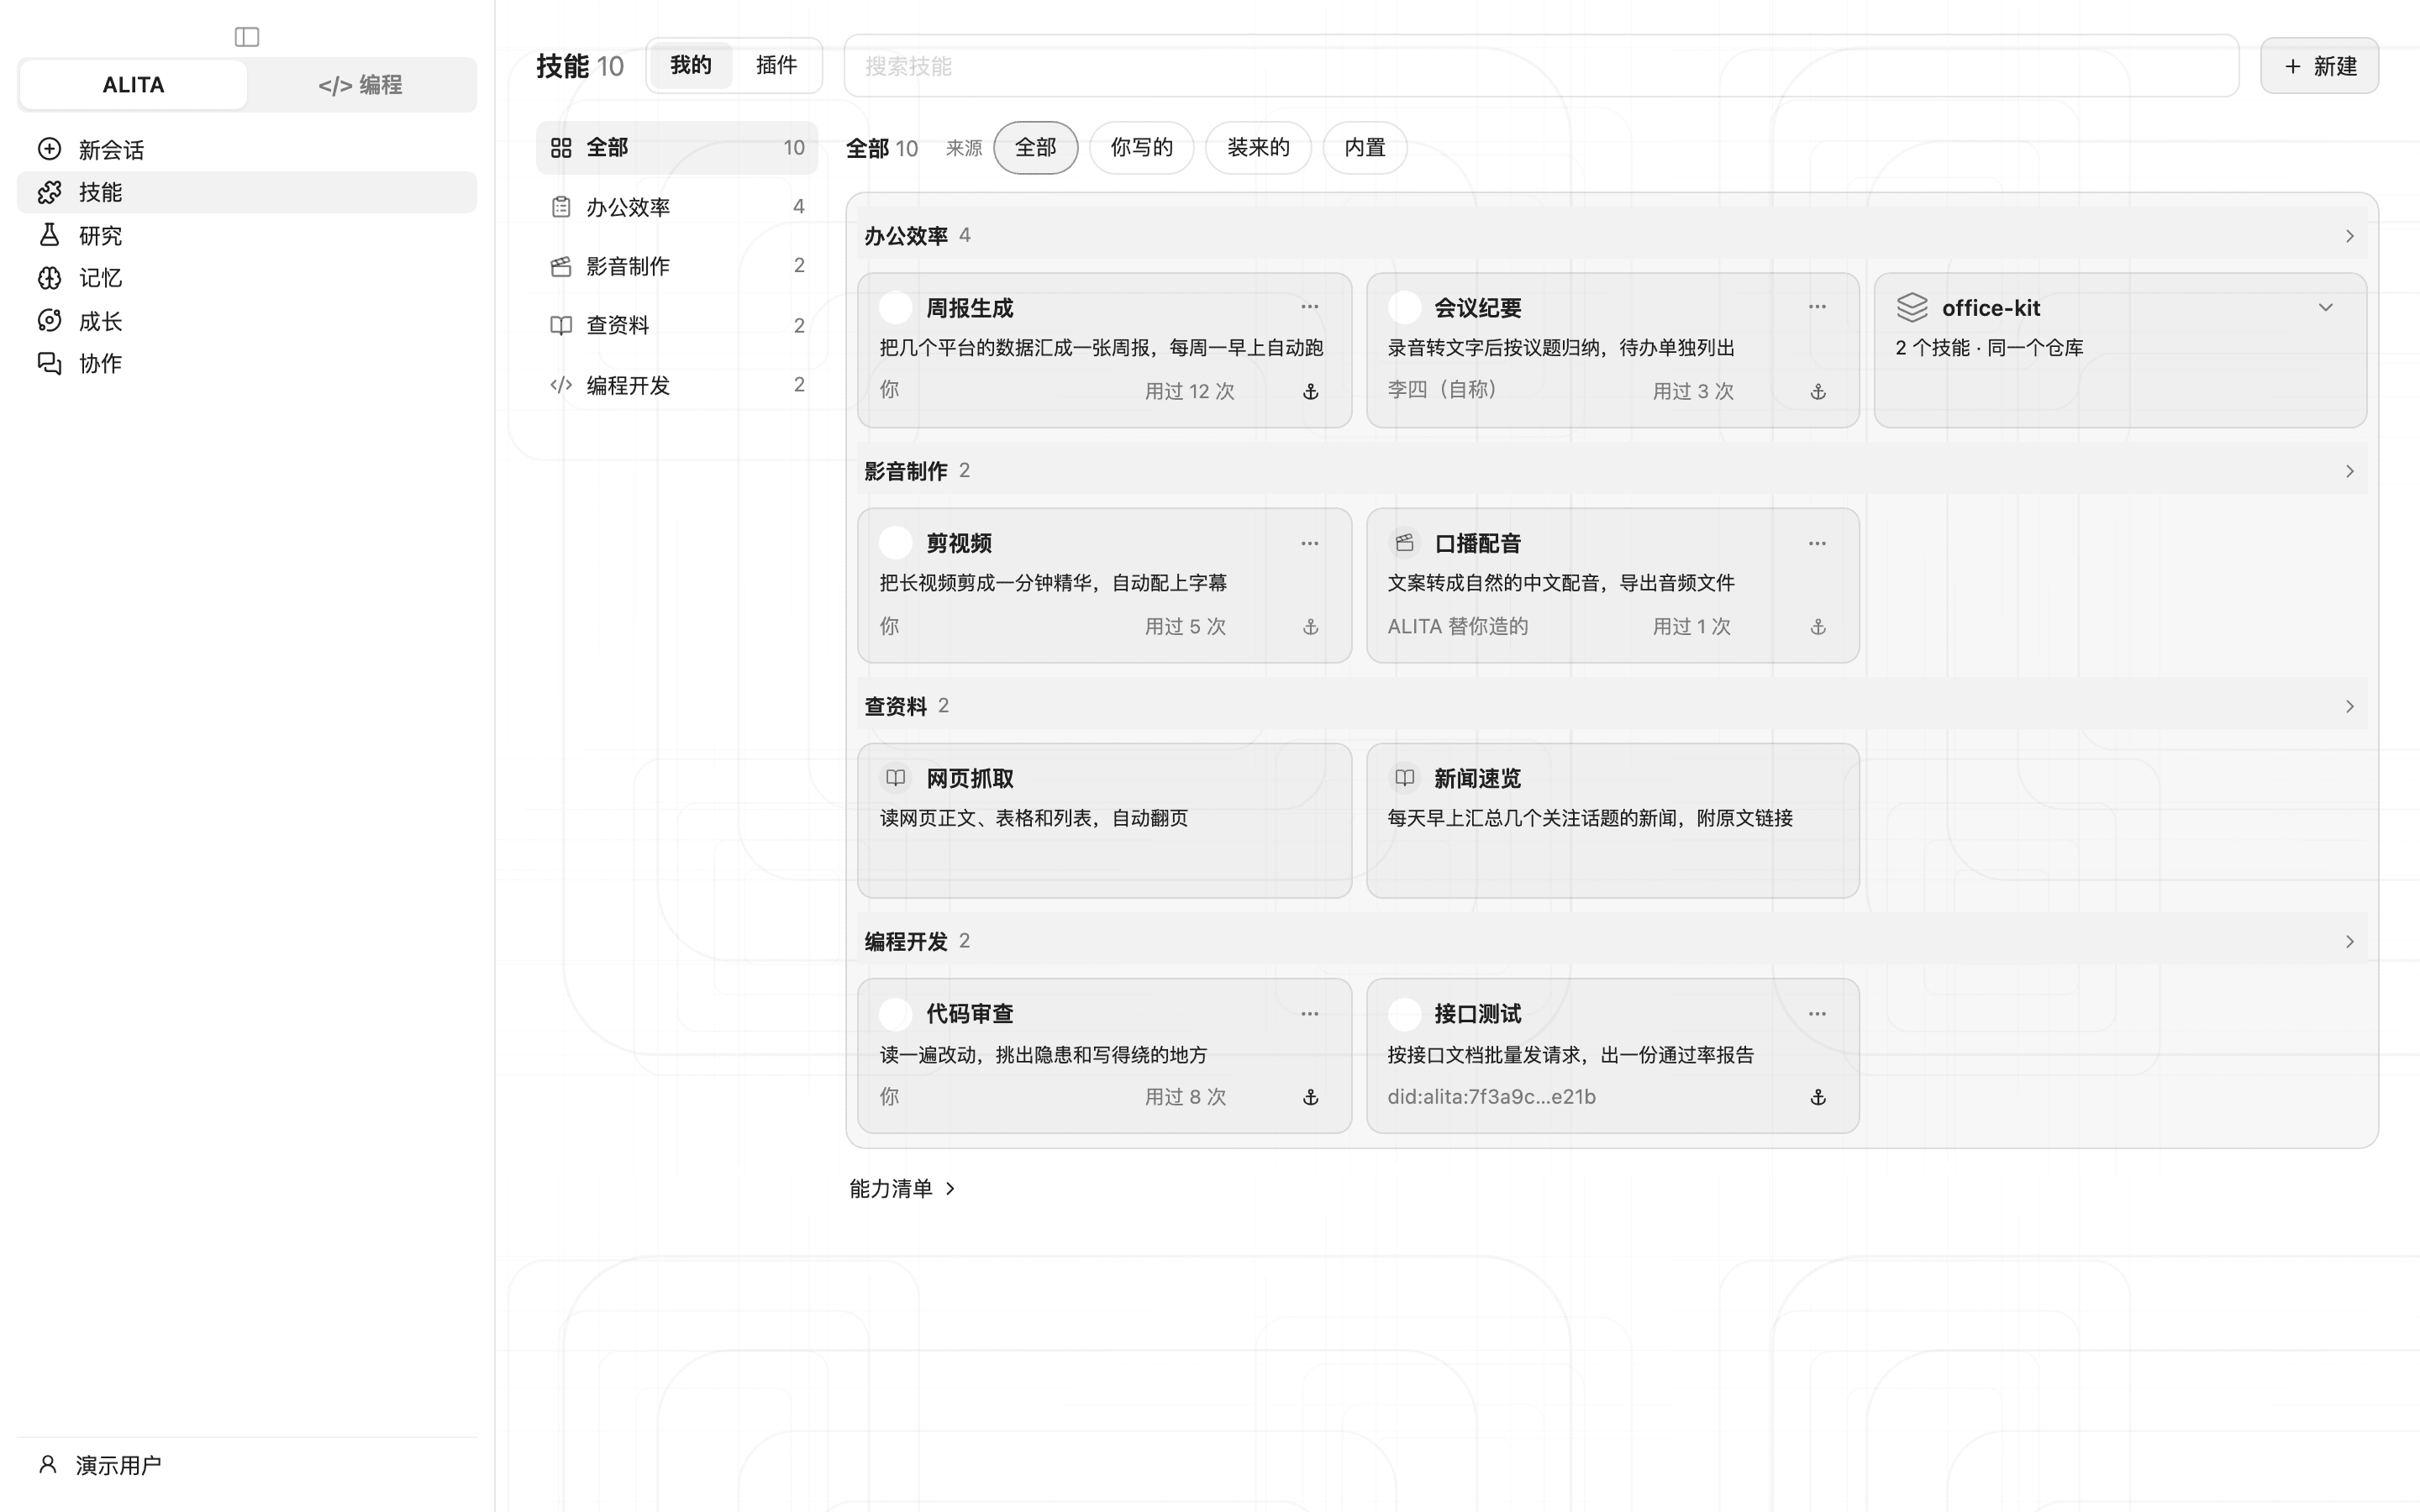
Task: Open the more menu on 接口测试 card
Action: pos(1817,1013)
